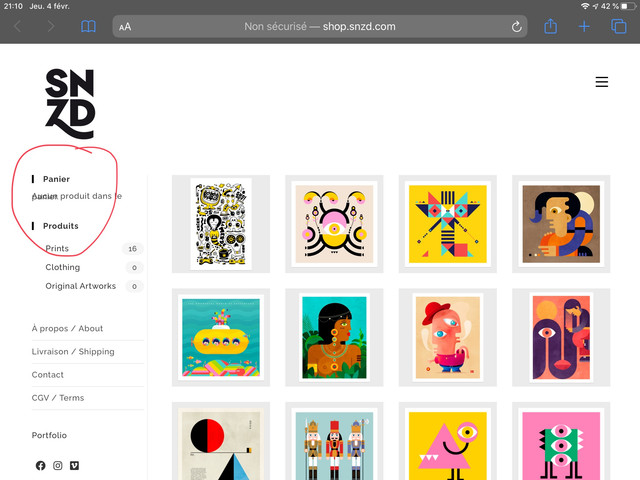This screenshot has width=640, height=480.
Task: Open the Contact page
Action: (47, 375)
